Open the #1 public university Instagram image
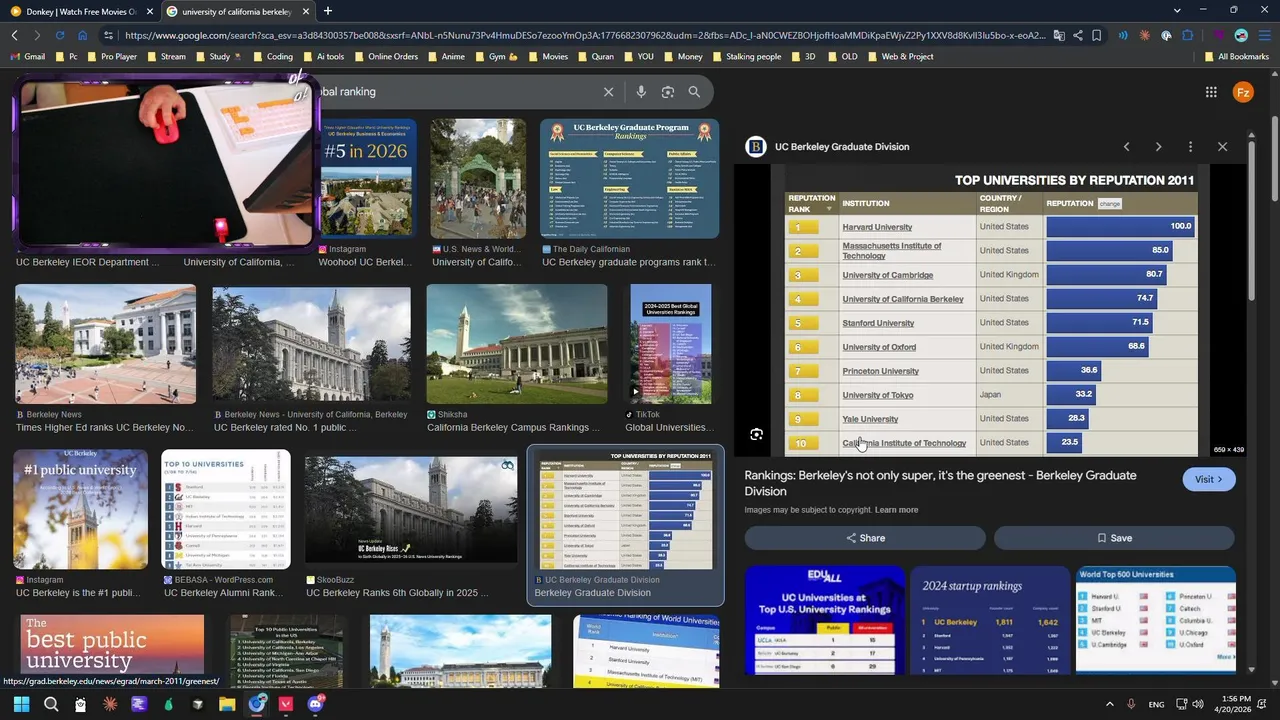 80,510
